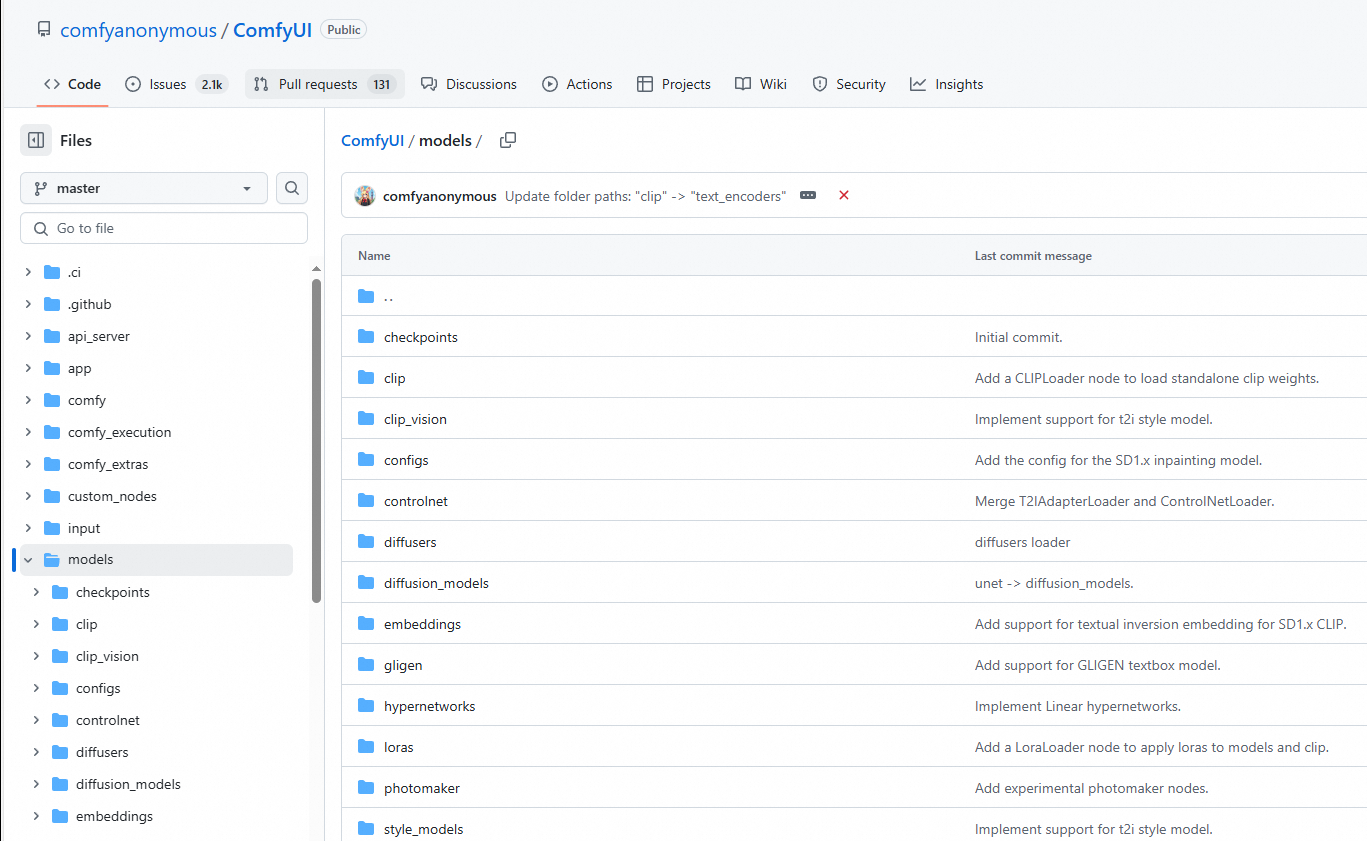Focus the Go to file search field
This screenshot has width=1367, height=841.
(164, 228)
